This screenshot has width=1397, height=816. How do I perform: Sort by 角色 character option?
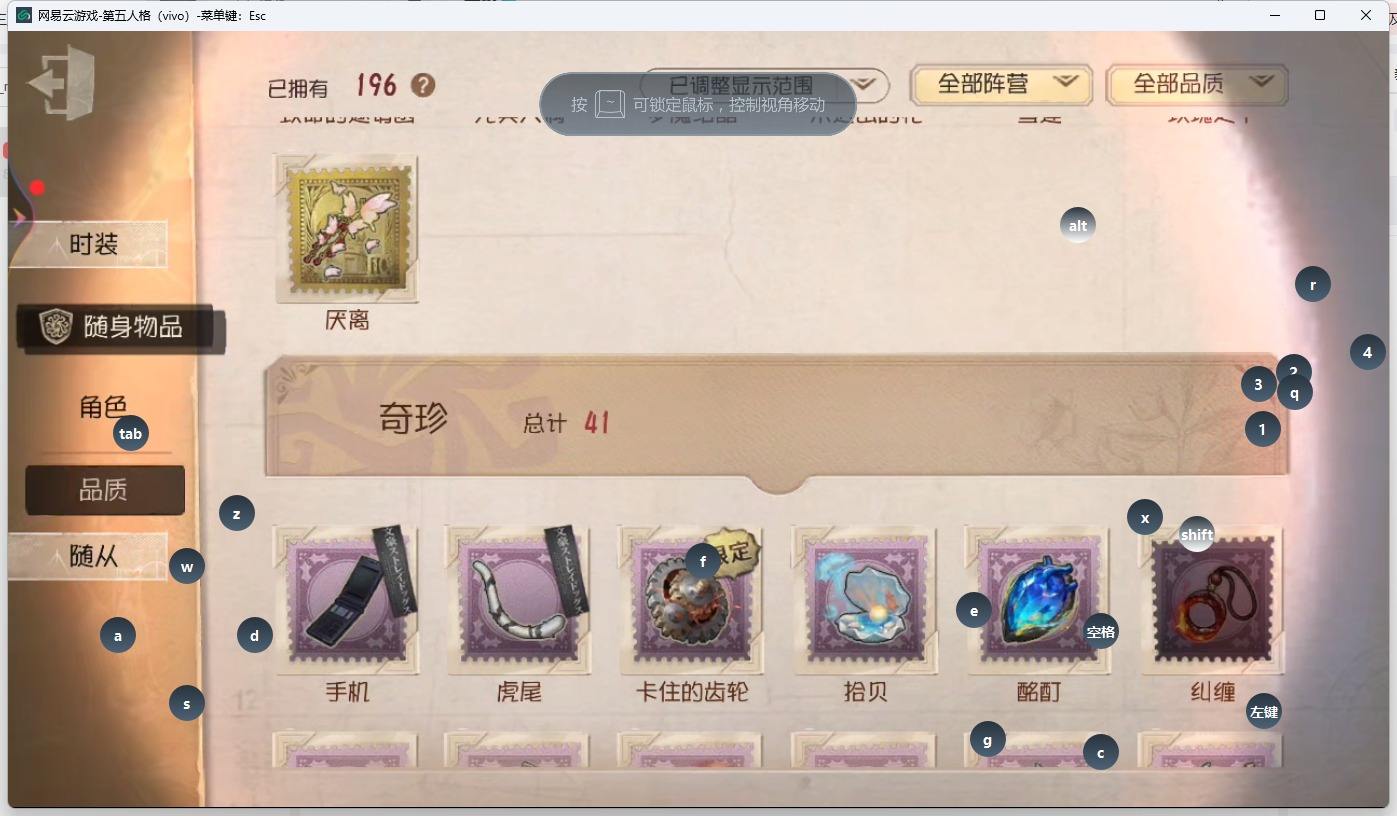click(x=103, y=407)
